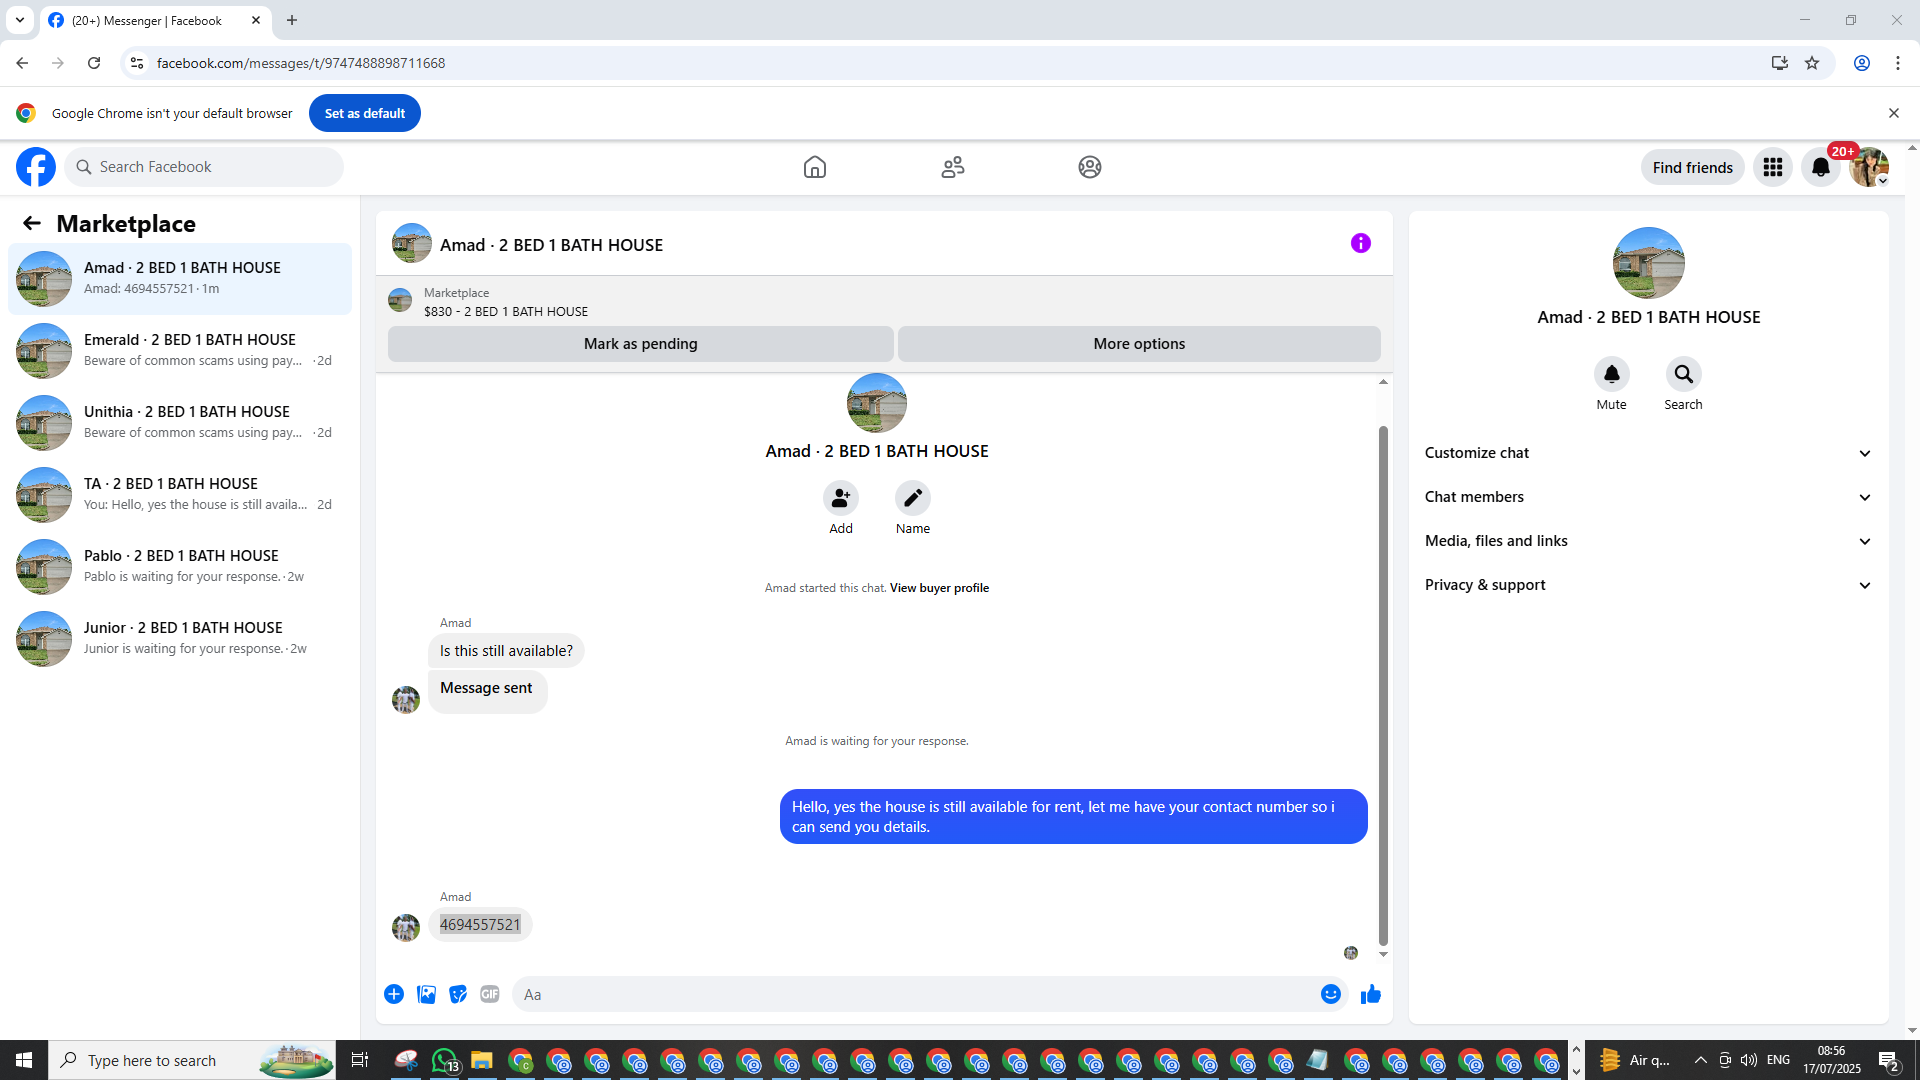Open the TA 2 BED 1 BATH conversation
The image size is (1920, 1080).
[180, 495]
